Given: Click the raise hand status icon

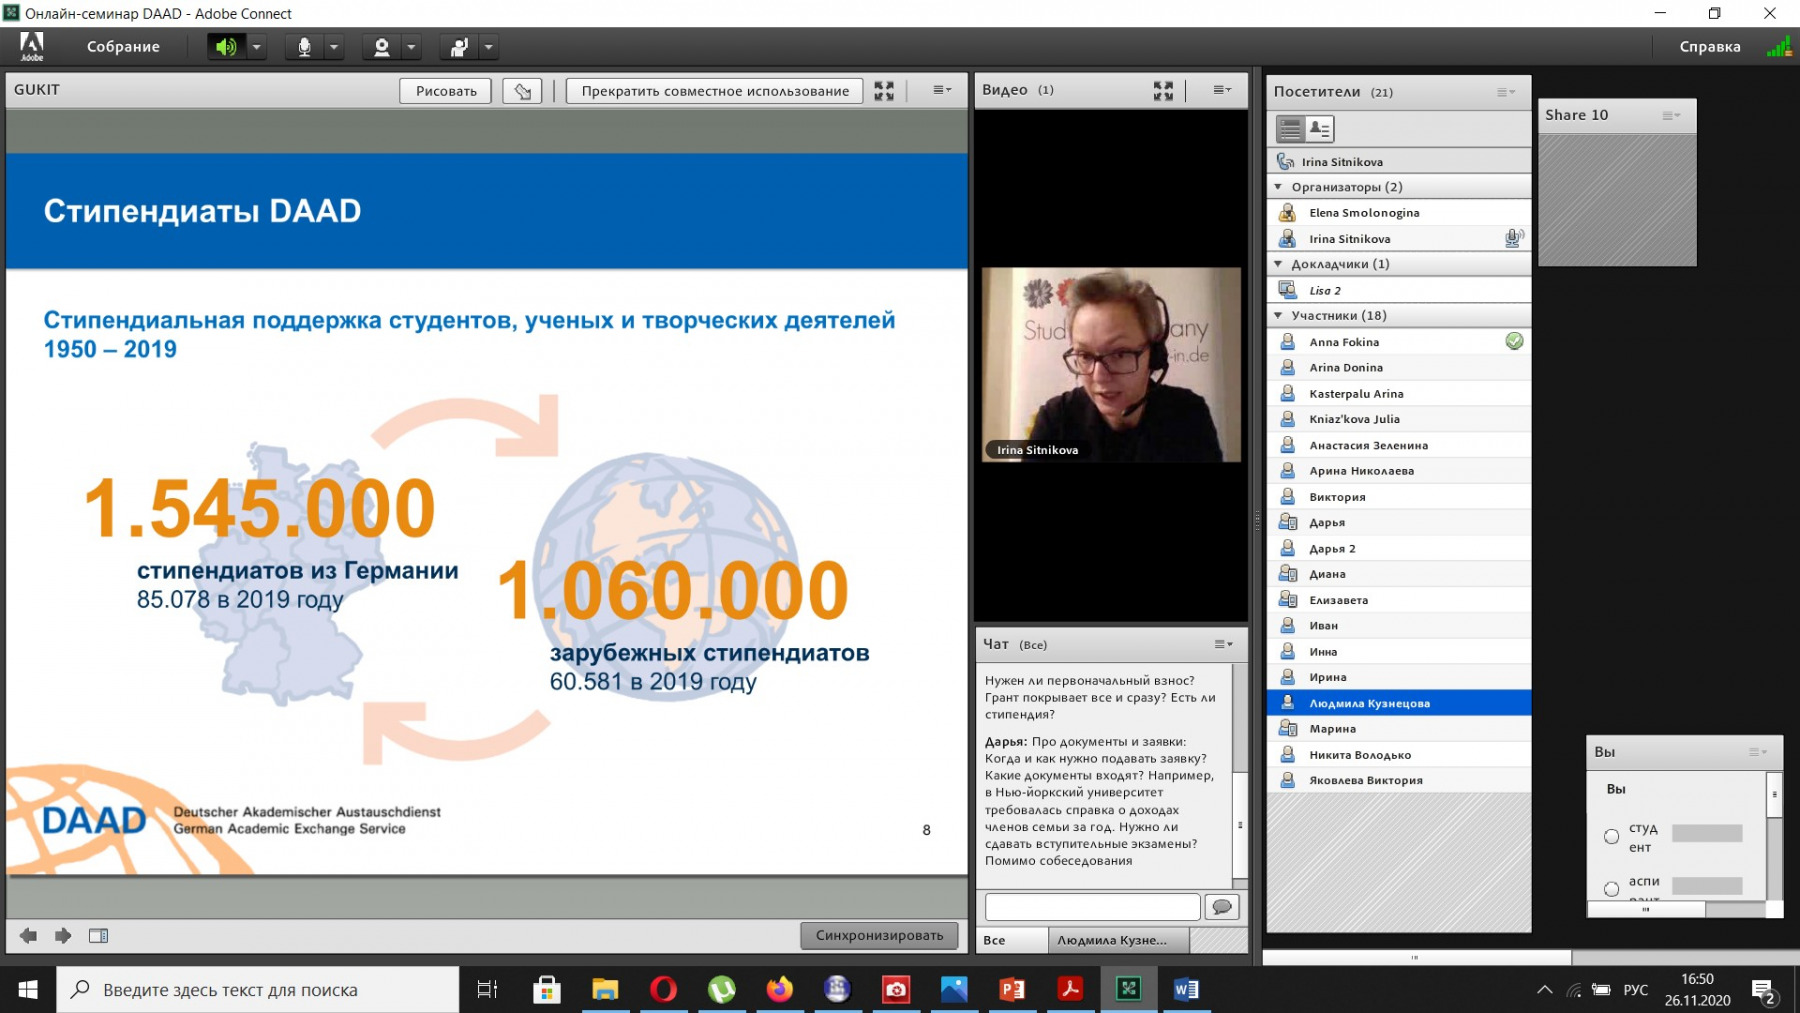Looking at the screenshot, I should click(x=459, y=47).
